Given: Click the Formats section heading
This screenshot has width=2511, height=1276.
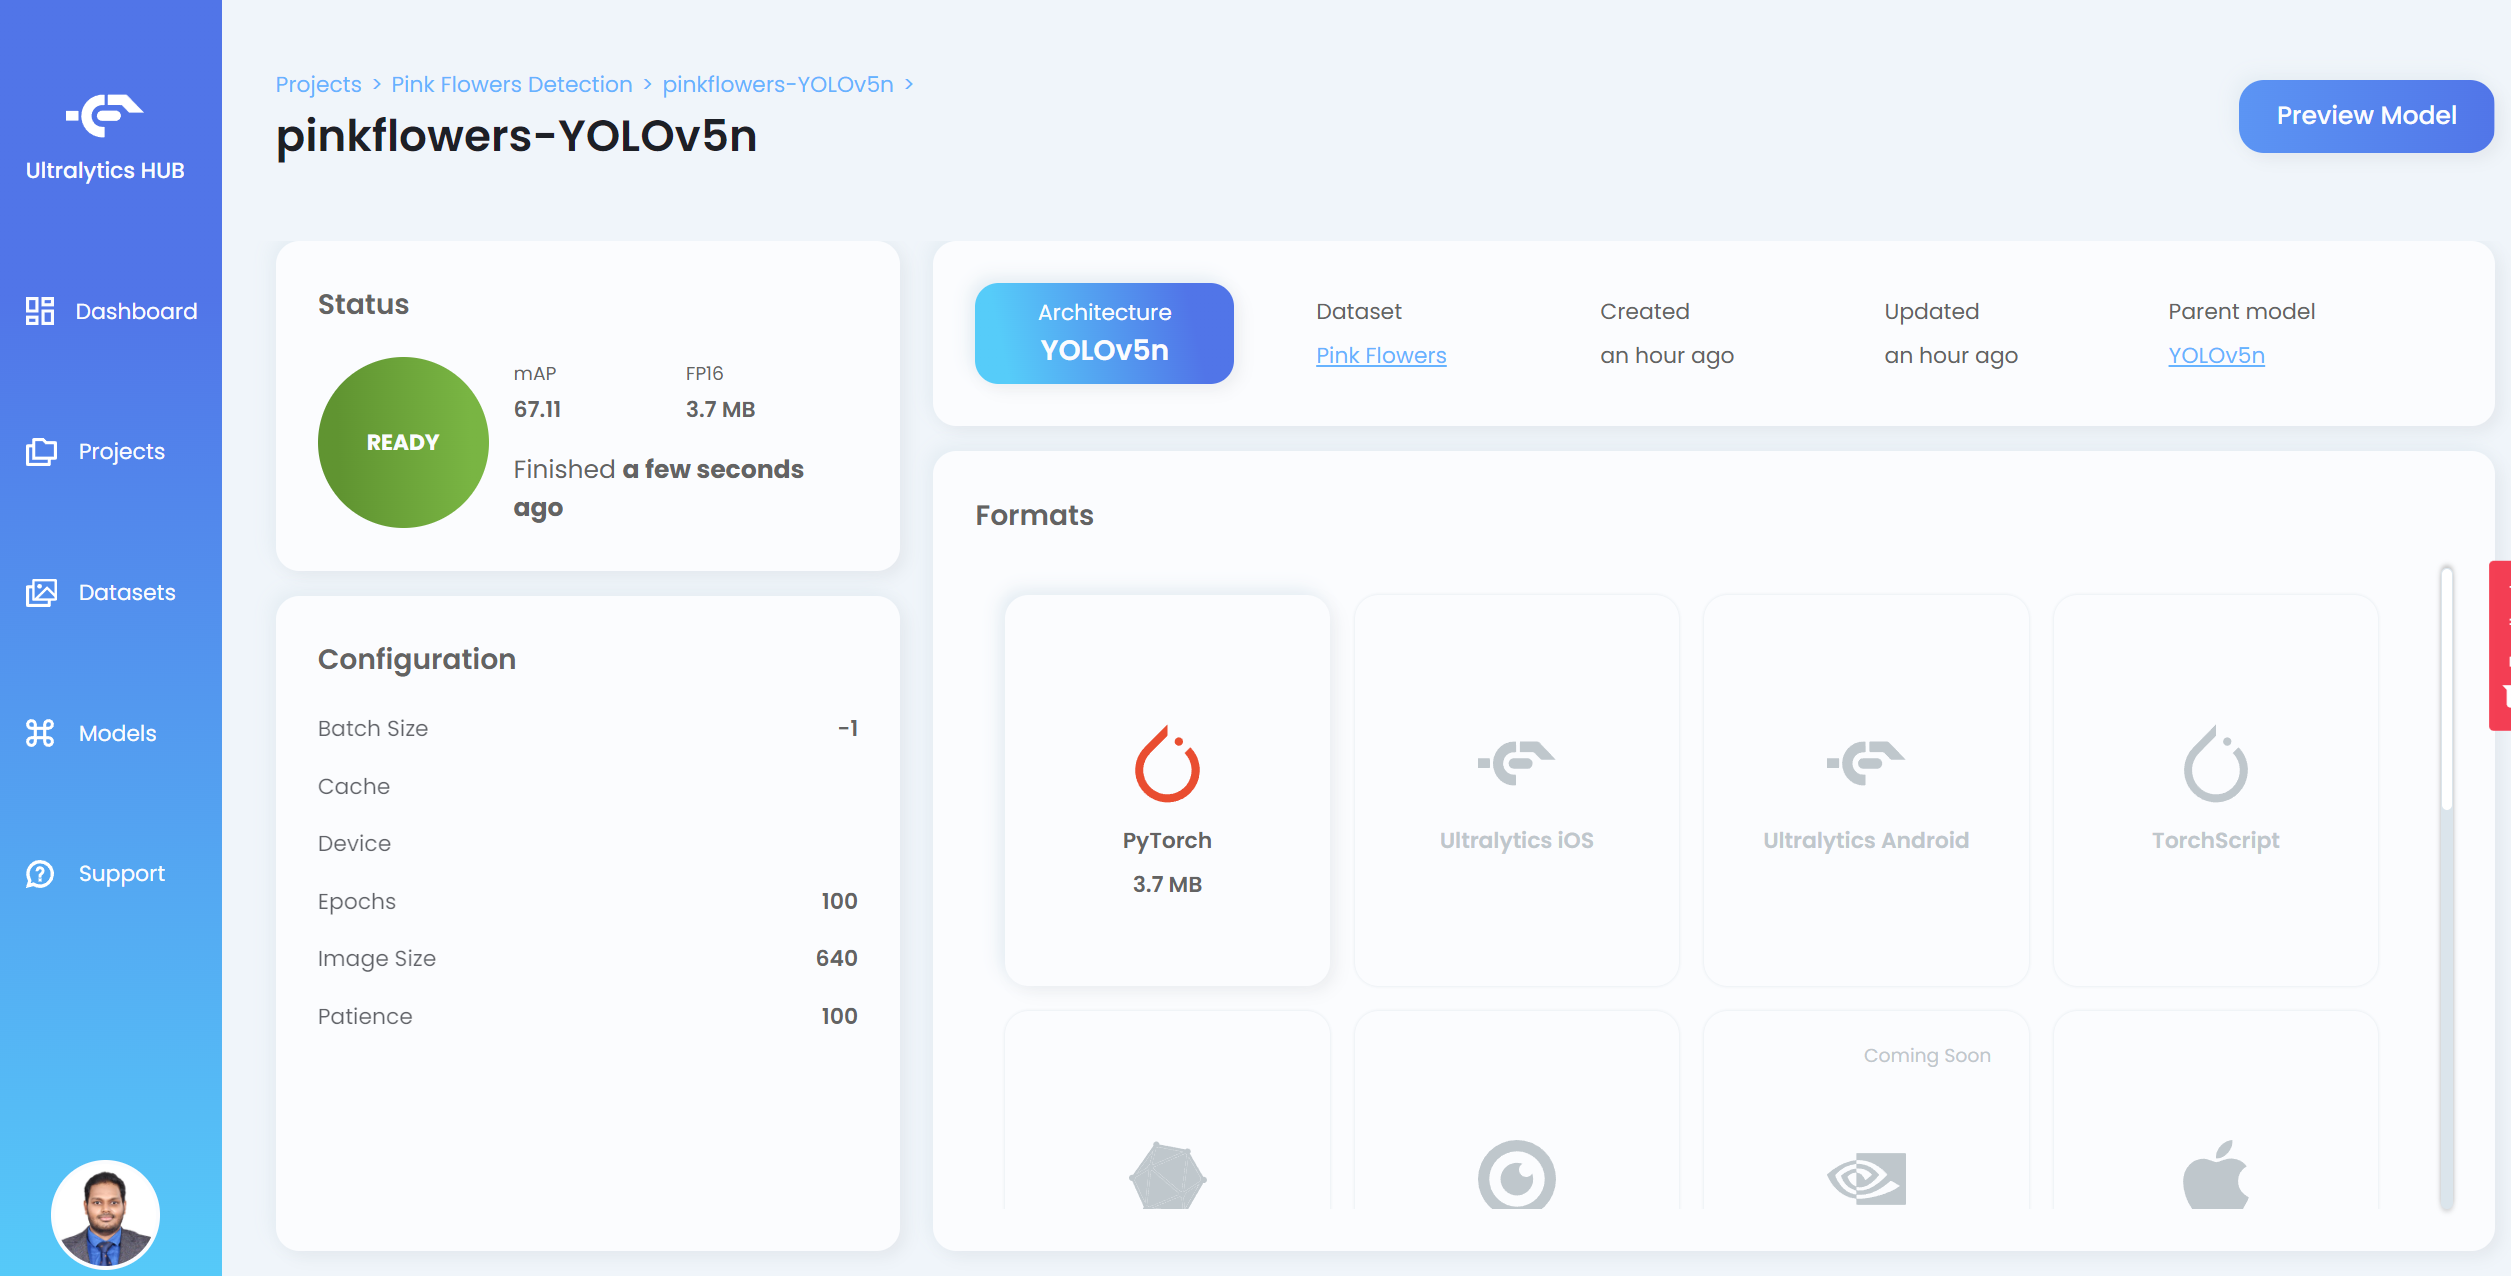Looking at the screenshot, I should click(1034, 515).
